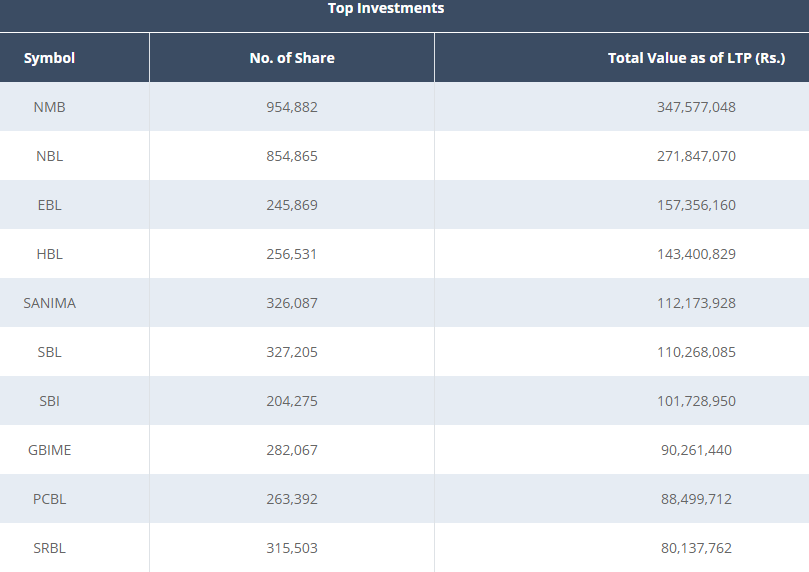Click share count 204,275

tap(292, 401)
